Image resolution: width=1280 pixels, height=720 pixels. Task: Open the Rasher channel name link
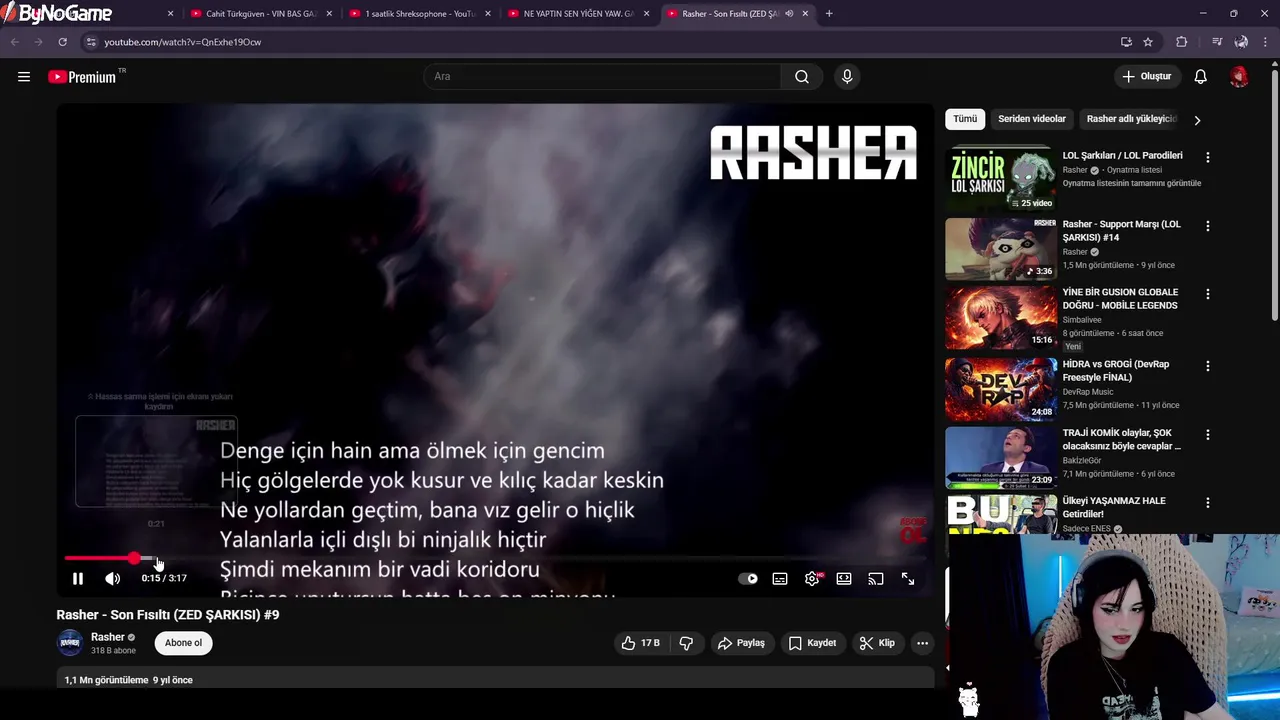tap(108, 637)
